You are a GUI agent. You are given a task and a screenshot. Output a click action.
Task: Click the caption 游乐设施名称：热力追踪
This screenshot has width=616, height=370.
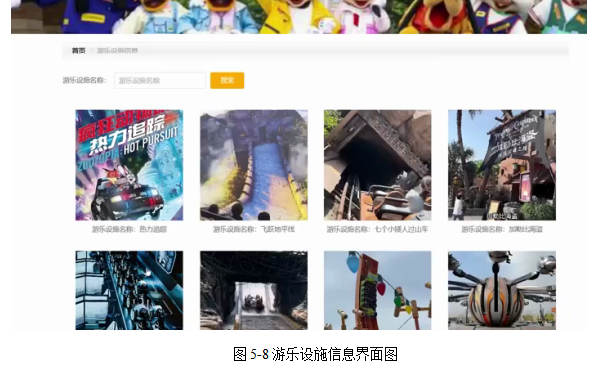[129, 229]
